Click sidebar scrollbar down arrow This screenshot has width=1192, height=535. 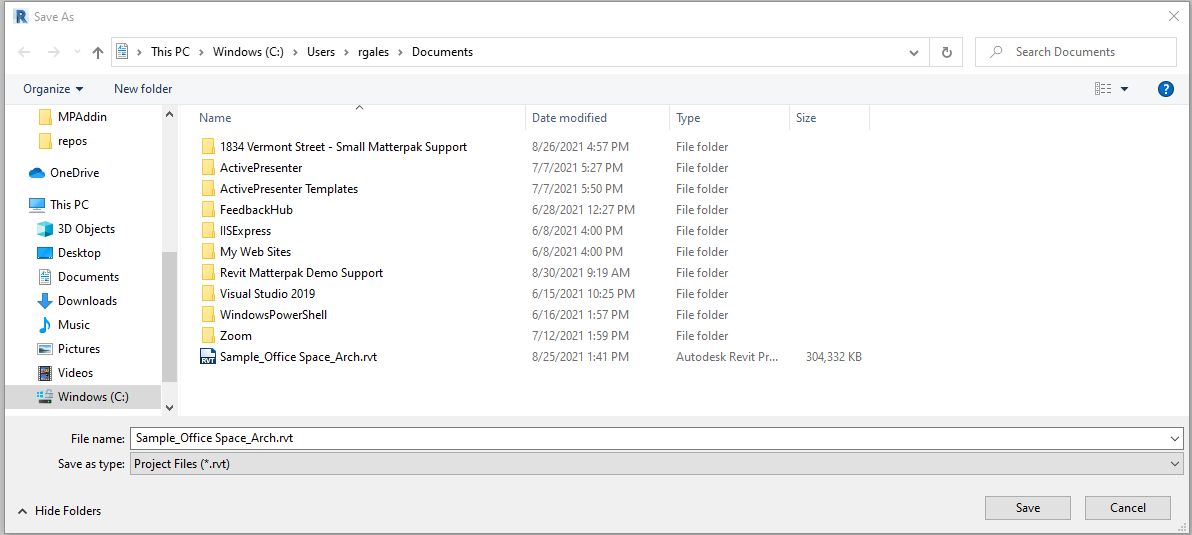point(169,408)
